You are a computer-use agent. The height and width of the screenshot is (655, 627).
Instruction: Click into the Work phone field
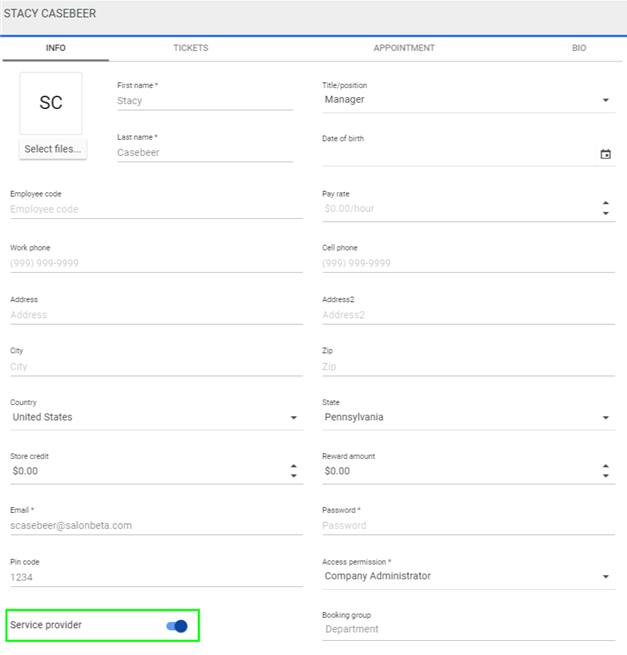[x=155, y=264]
